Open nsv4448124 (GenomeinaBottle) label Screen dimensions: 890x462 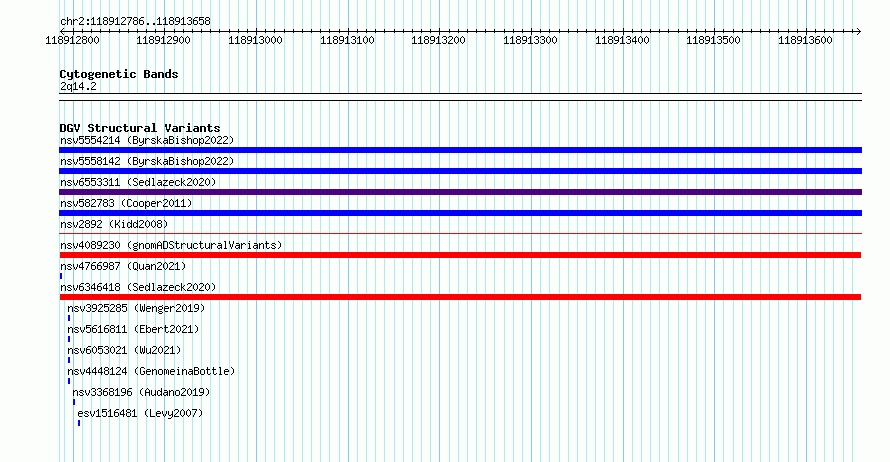pyautogui.click(x=151, y=371)
